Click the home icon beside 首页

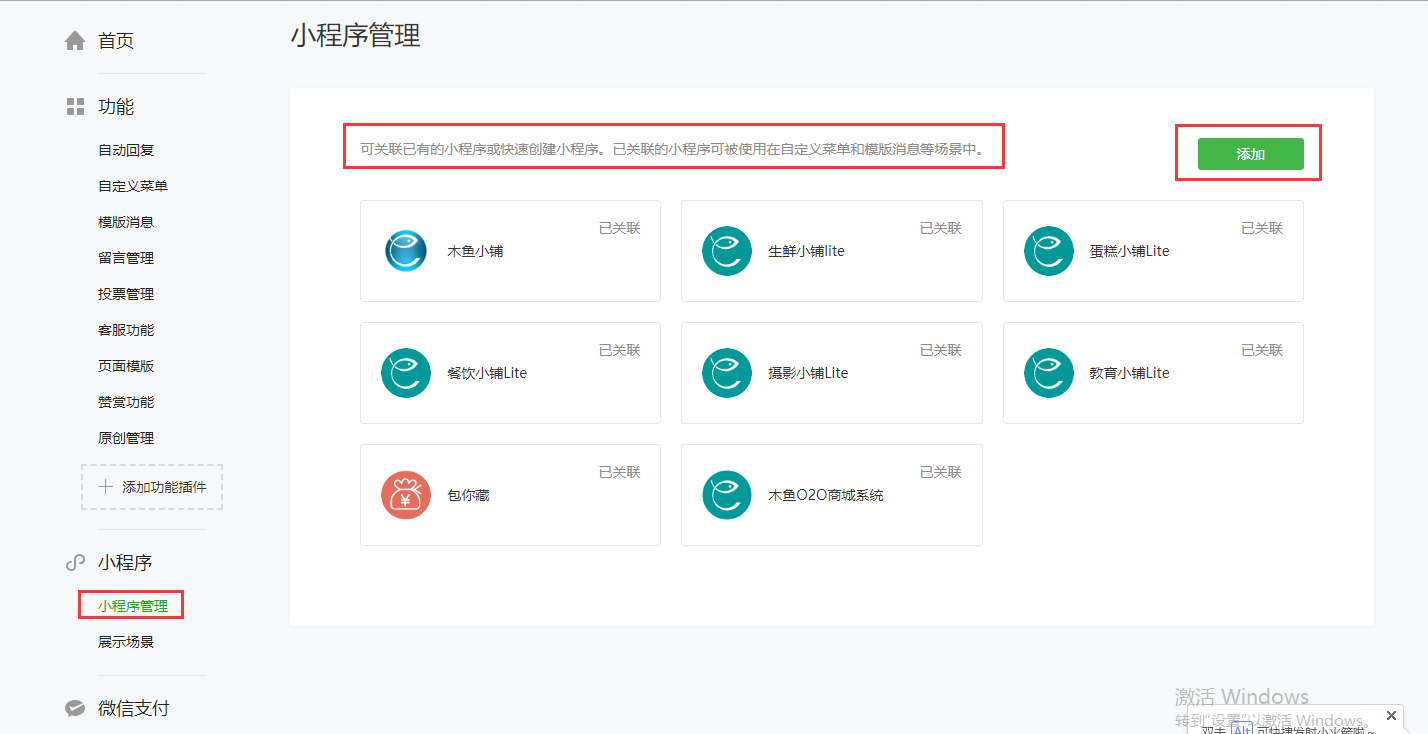[75, 41]
